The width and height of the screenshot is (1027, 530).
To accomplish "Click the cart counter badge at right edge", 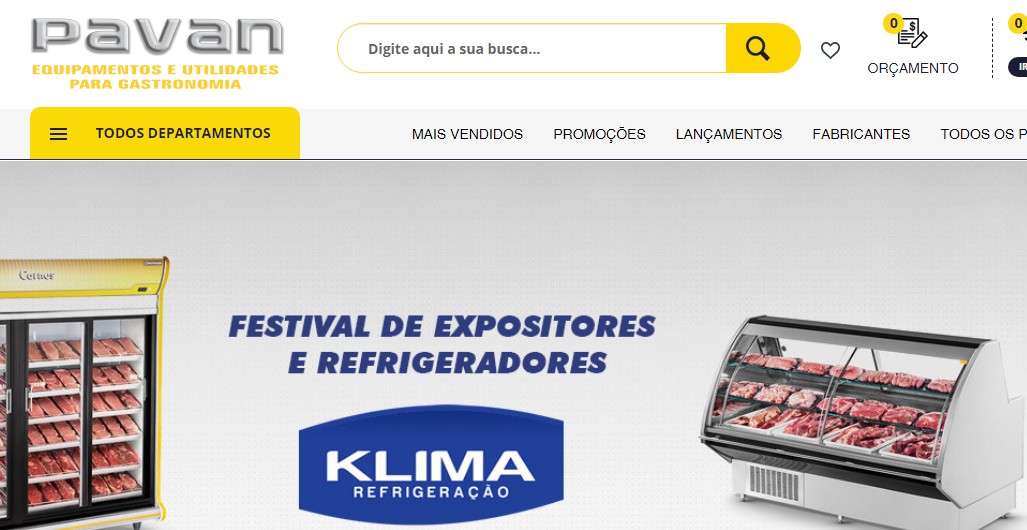I will click(x=1018, y=24).
